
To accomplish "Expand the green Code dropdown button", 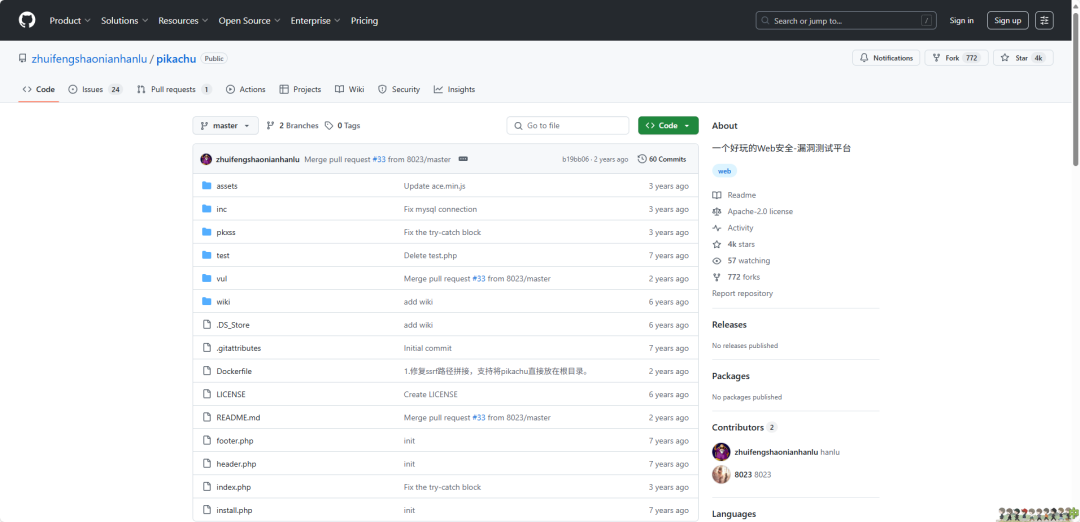I will pyautogui.click(x=668, y=125).
